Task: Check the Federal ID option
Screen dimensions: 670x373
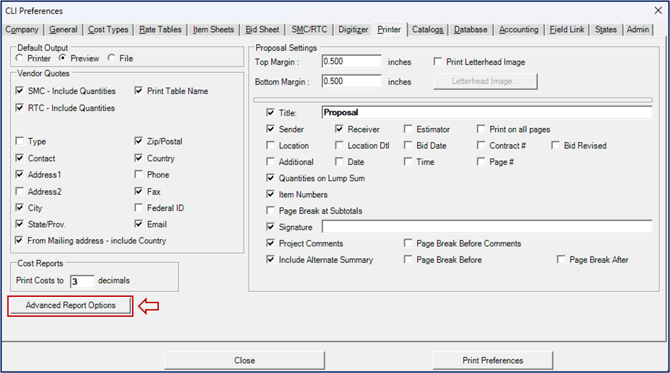Action: point(138,208)
